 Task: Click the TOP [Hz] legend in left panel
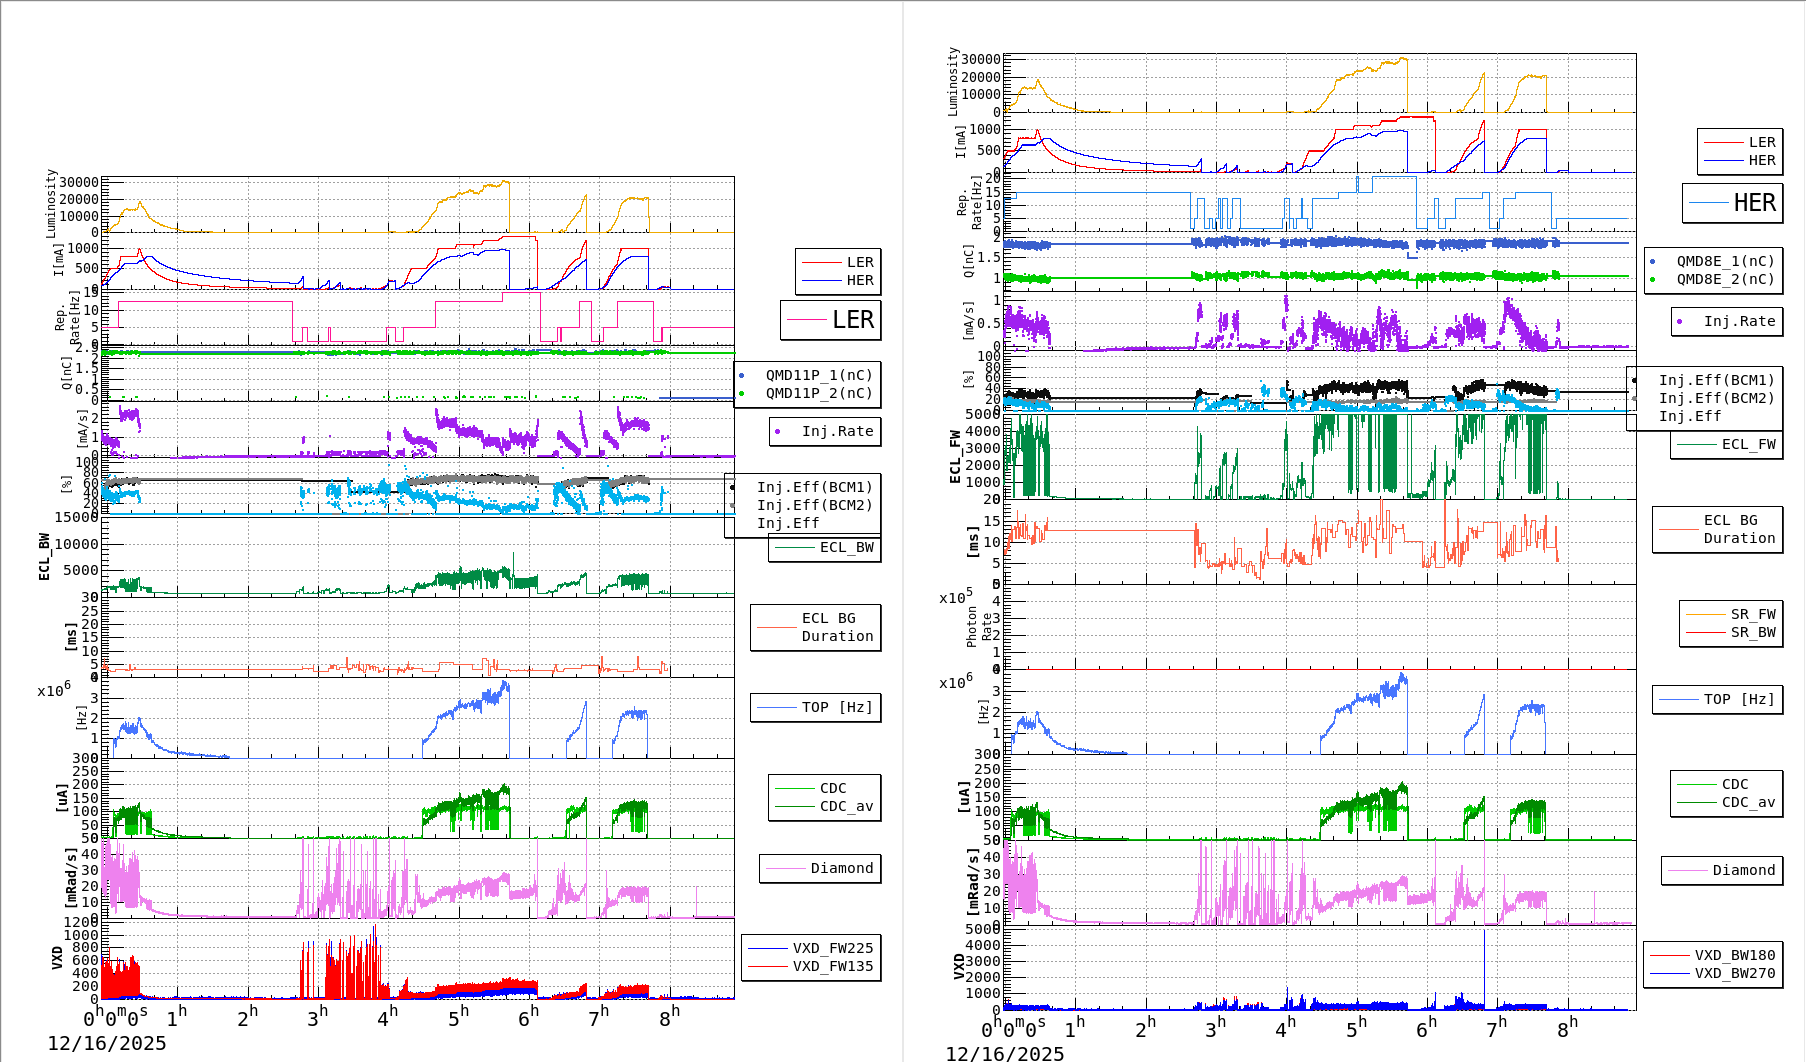[815, 708]
